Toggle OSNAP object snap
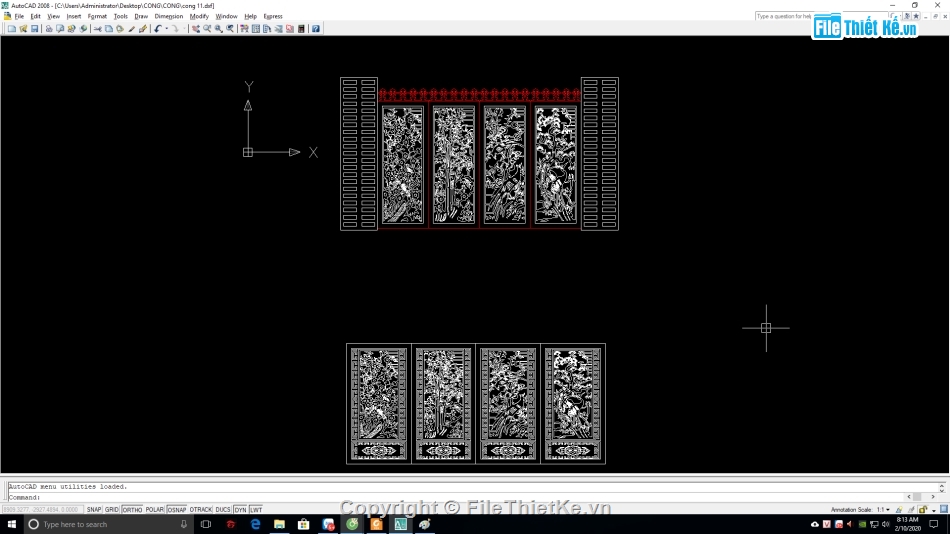 tap(177, 510)
